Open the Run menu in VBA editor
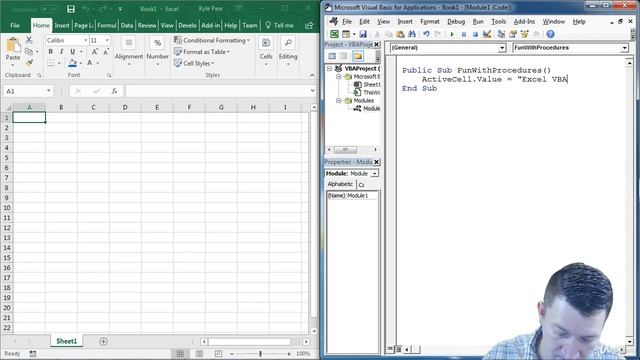640x360 pixels. coord(478,22)
